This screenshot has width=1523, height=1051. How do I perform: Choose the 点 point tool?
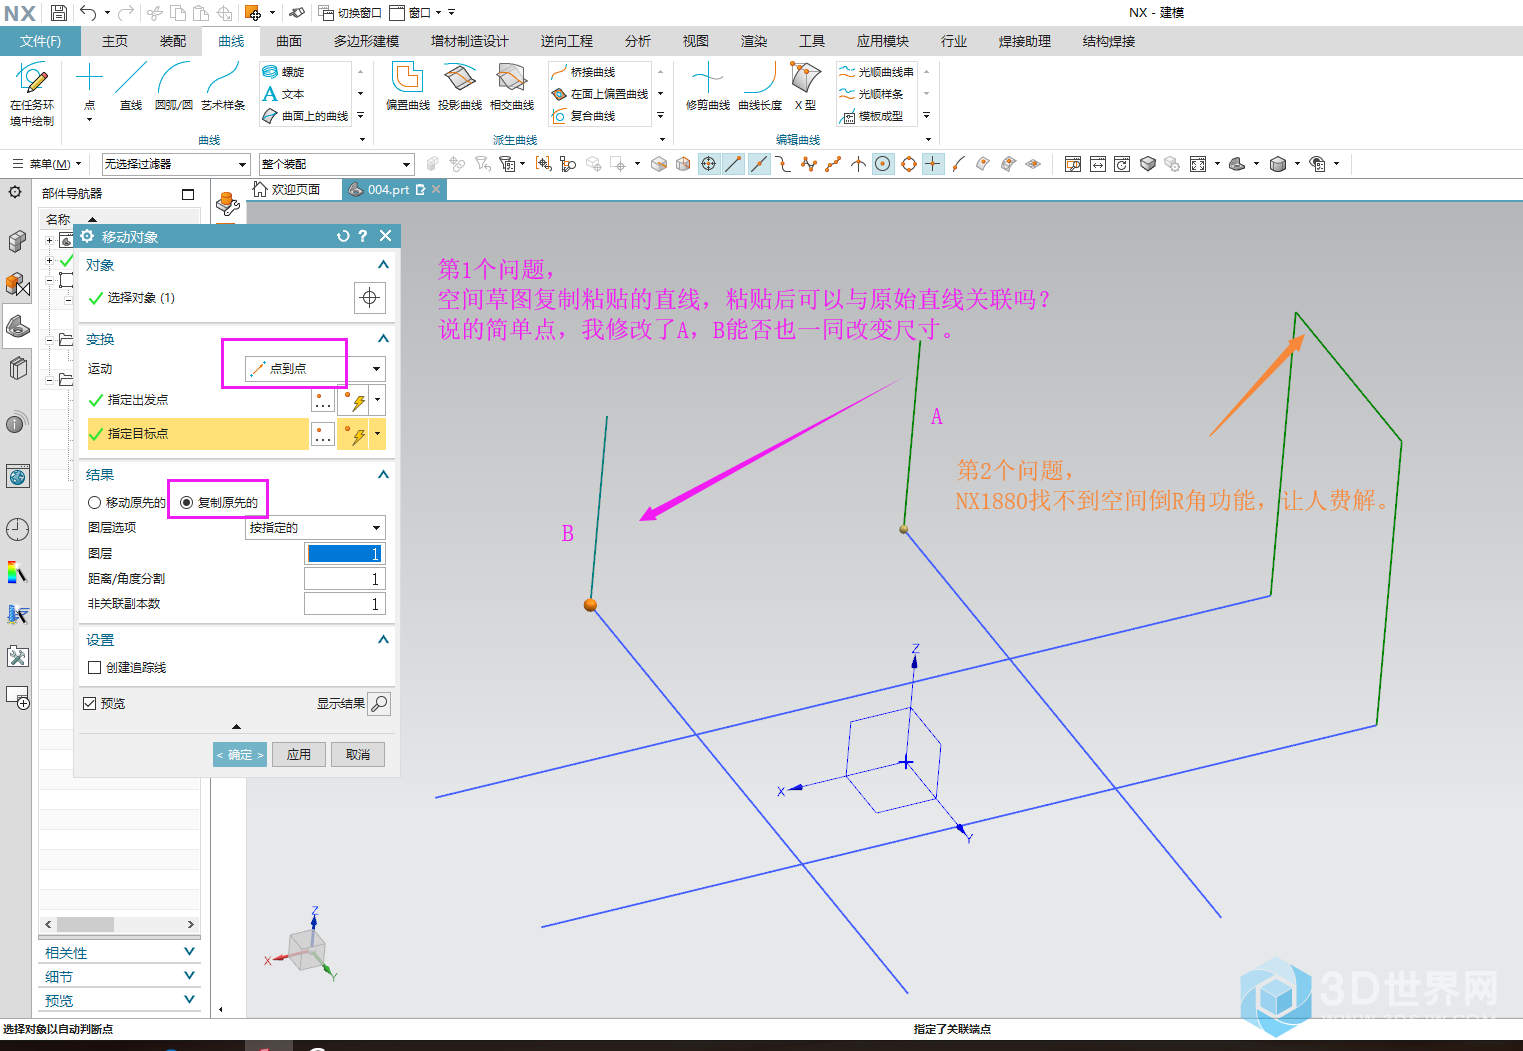(89, 87)
